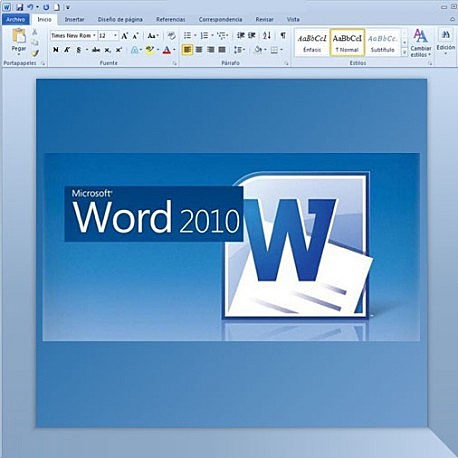Toggle align text left
The width and height of the screenshot is (458, 458).
coord(187,50)
